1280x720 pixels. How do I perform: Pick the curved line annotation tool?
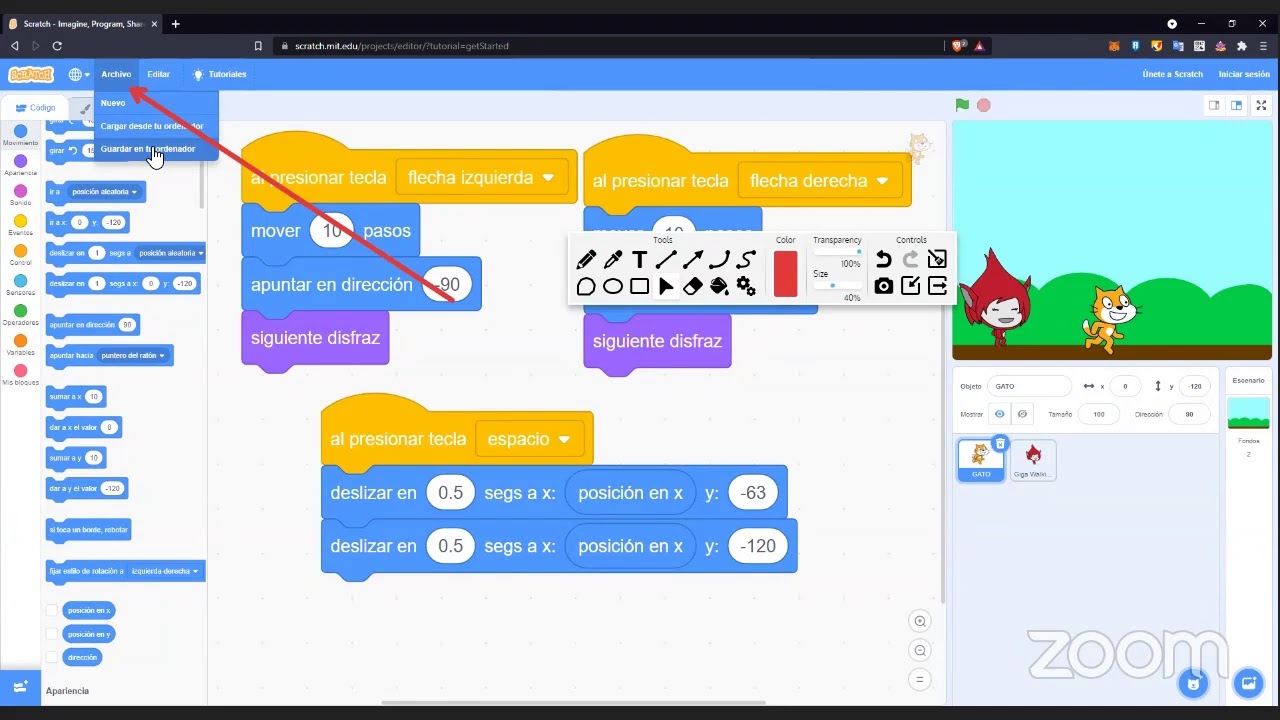(719, 260)
